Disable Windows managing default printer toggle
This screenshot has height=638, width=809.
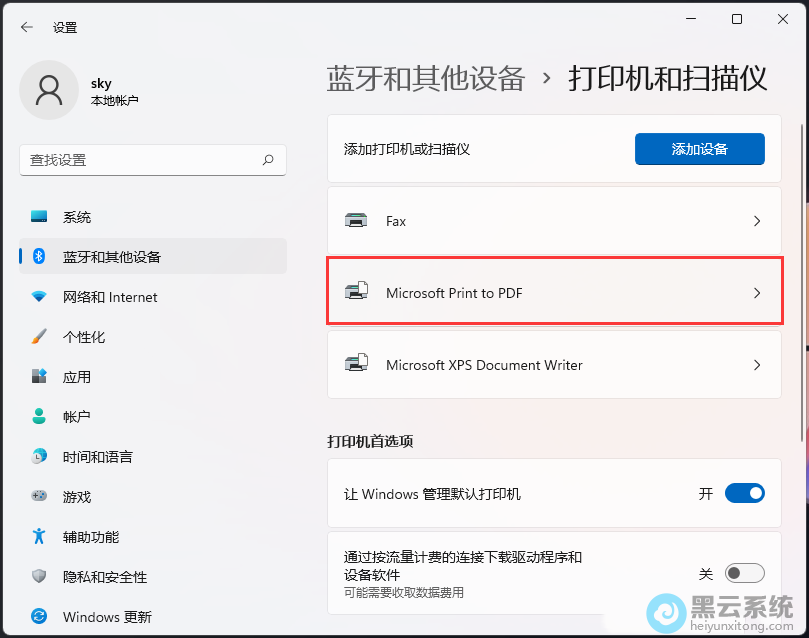click(744, 493)
